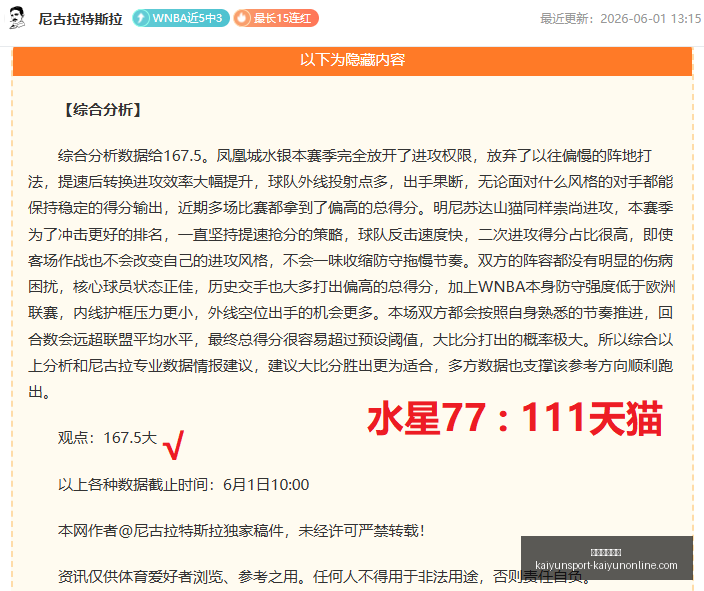Open the author avatar portrait

17,18
